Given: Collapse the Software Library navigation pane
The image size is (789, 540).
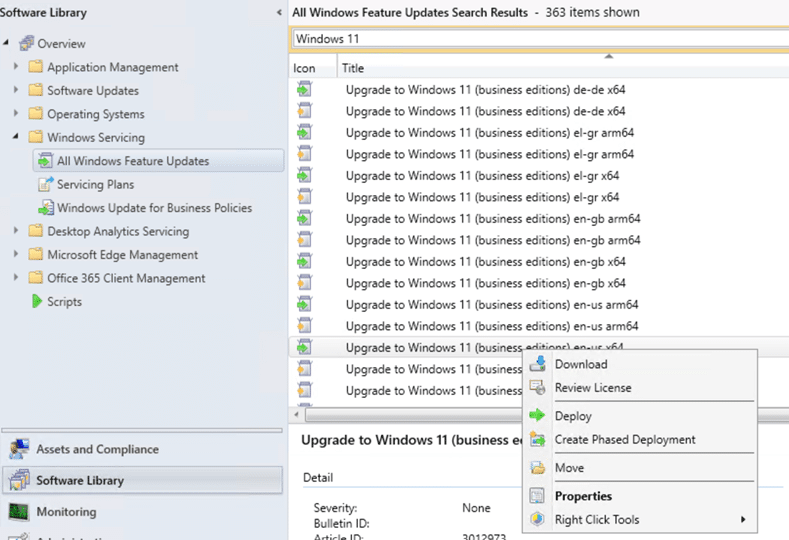Looking at the screenshot, I should coord(279,13).
